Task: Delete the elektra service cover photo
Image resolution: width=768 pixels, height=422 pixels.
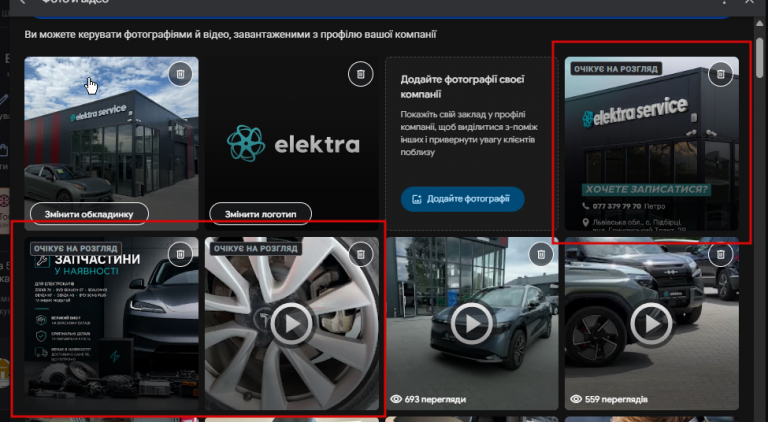Action: [x=180, y=74]
